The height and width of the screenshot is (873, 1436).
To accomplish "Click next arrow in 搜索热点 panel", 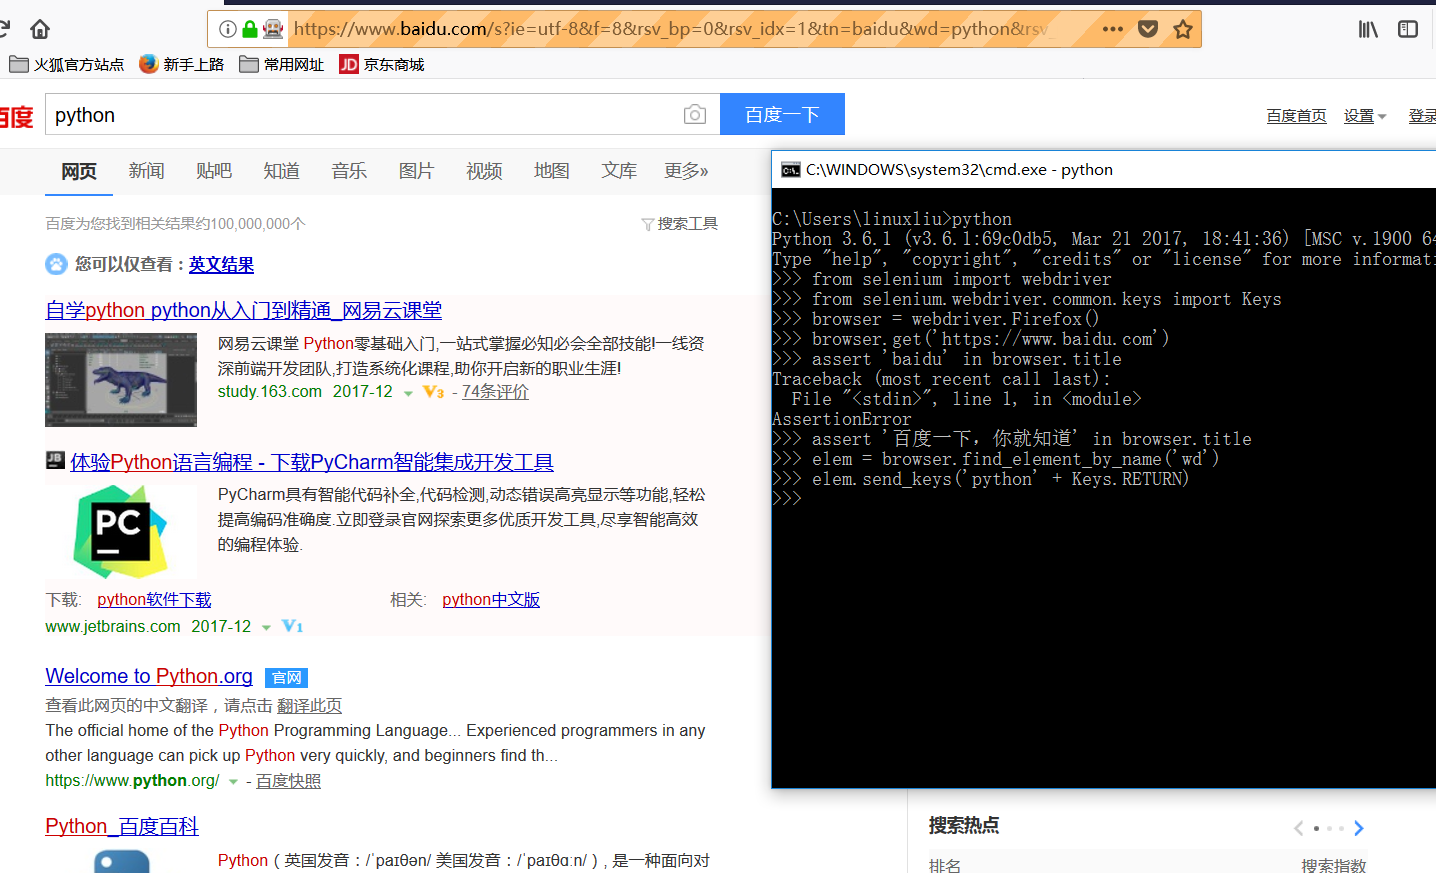I will pos(1358,828).
